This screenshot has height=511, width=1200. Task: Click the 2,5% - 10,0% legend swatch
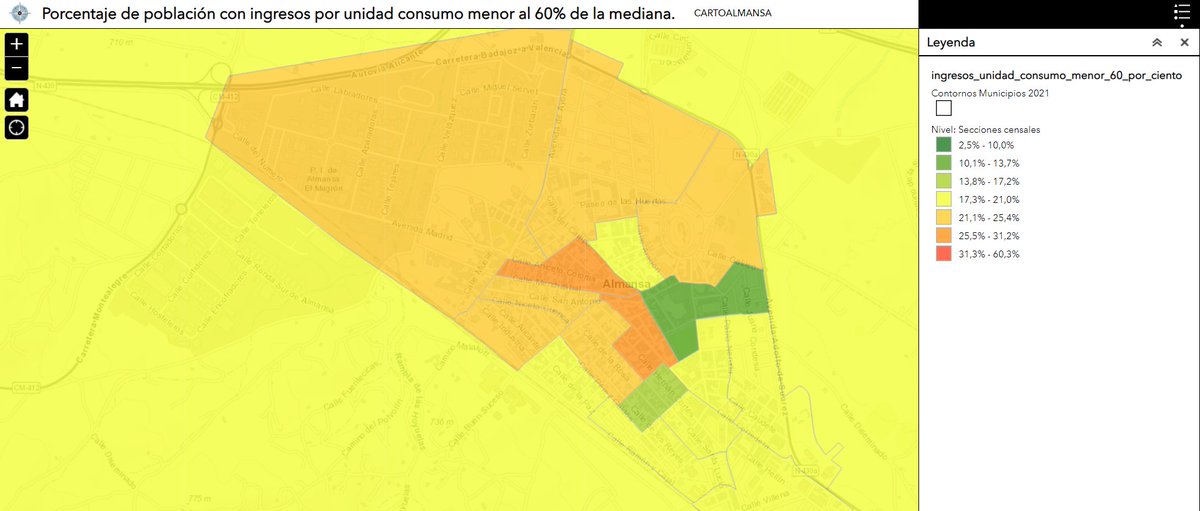(944, 145)
